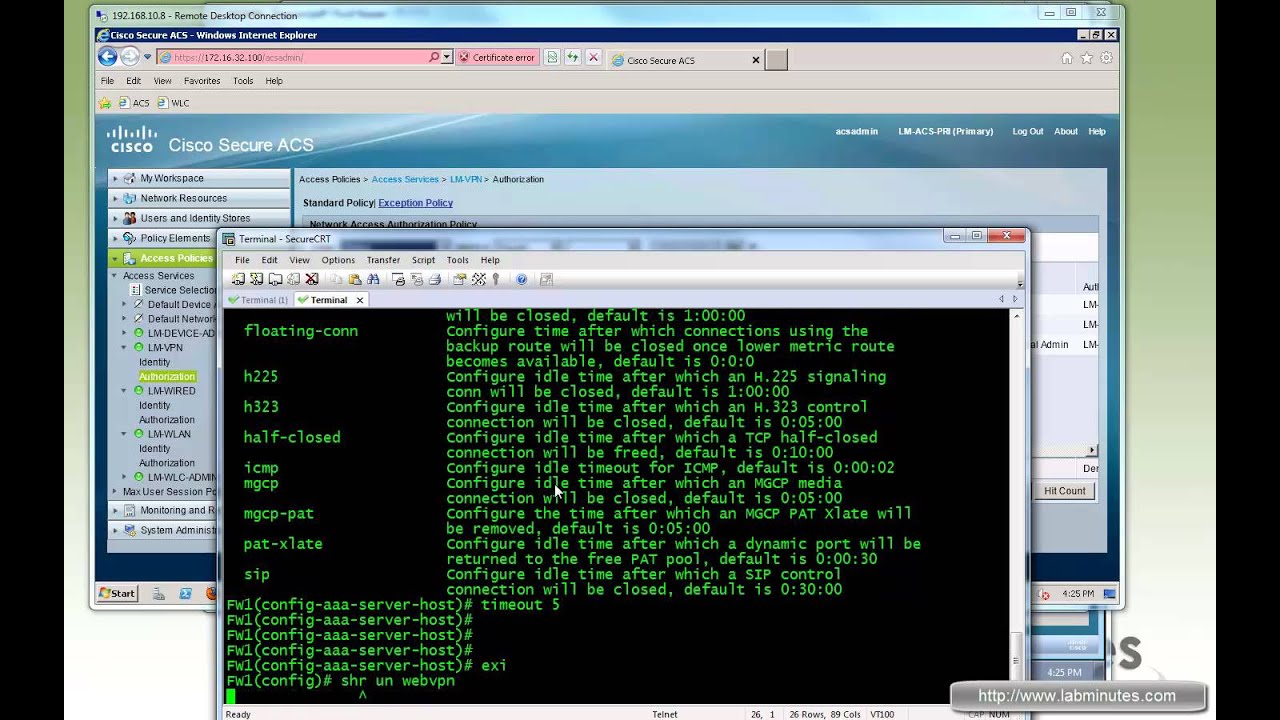Collapse LM-VPN access service node

[x=125, y=348]
